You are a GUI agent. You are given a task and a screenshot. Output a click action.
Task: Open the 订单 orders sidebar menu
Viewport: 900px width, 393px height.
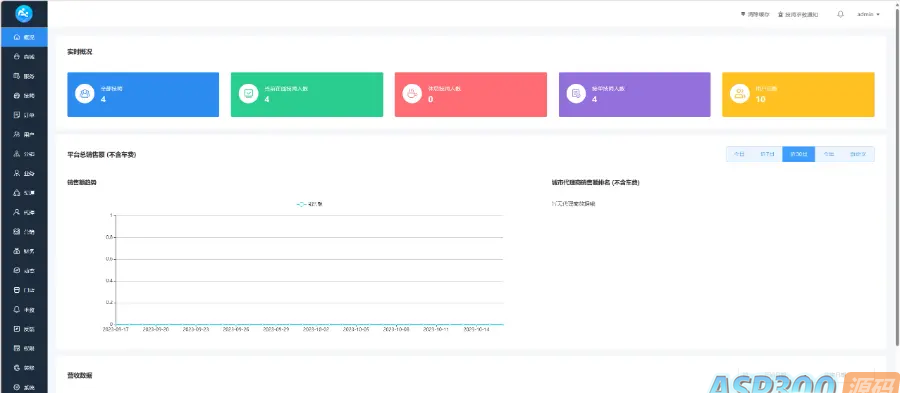click(24, 115)
